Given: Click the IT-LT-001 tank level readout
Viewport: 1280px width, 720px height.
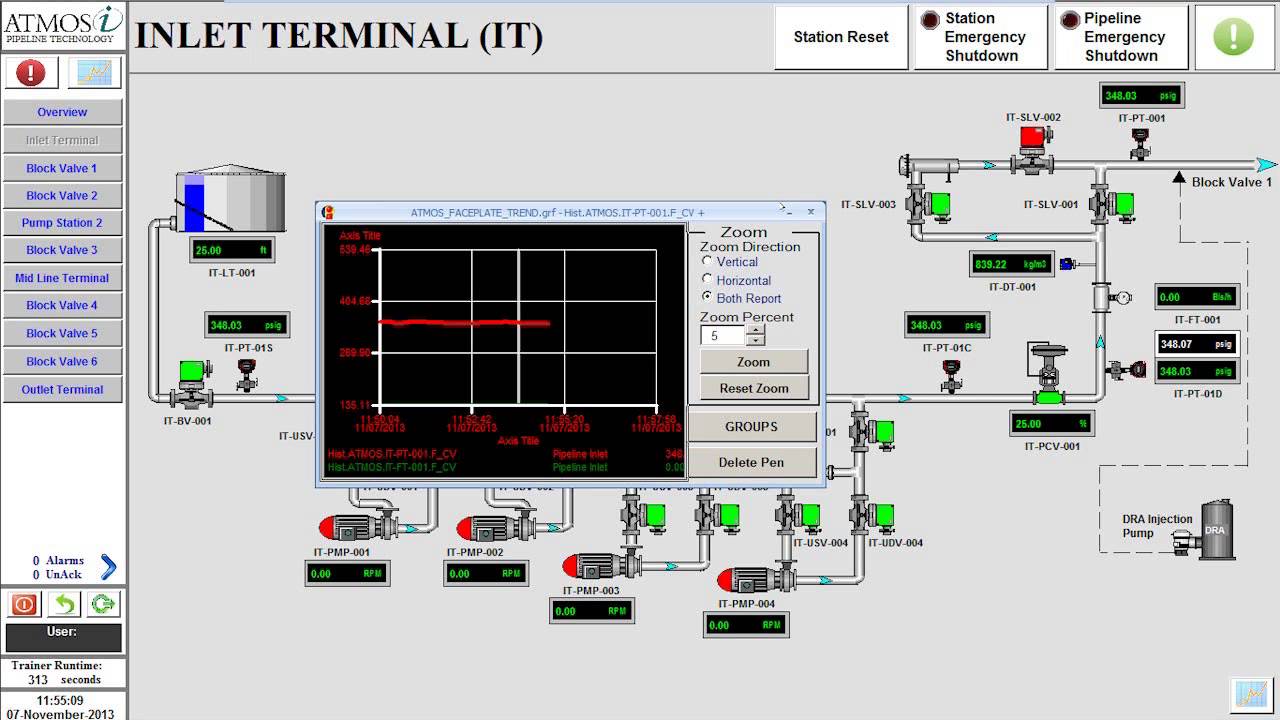Looking at the screenshot, I should [231, 250].
